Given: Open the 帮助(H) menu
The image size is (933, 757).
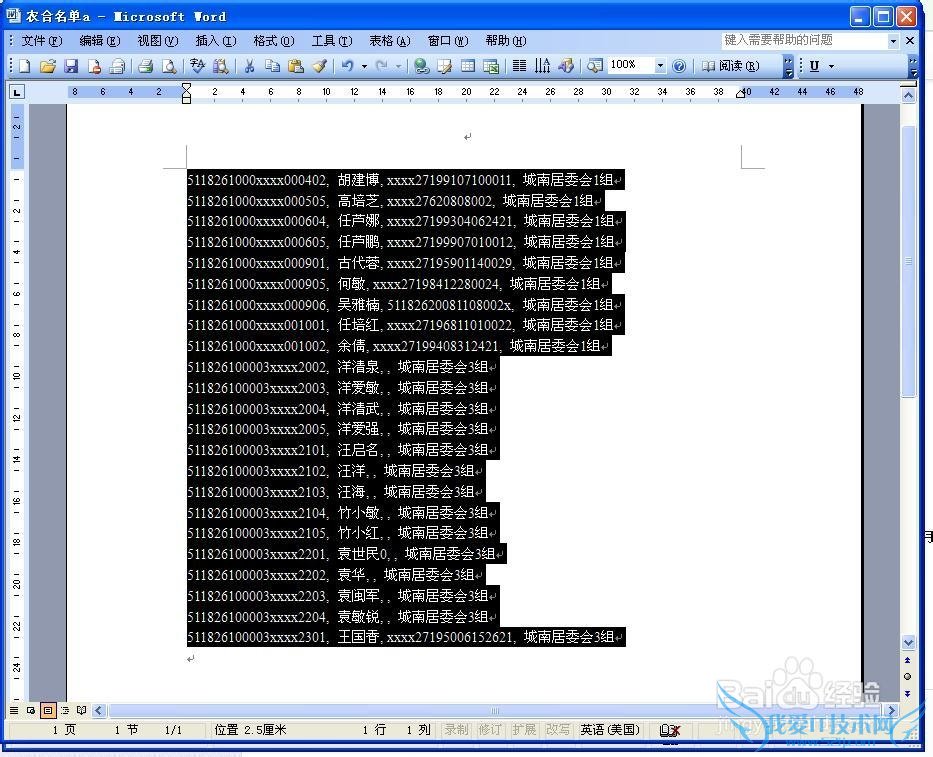Looking at the screenshot, I should pyautogui.click(x=506, y=41).
